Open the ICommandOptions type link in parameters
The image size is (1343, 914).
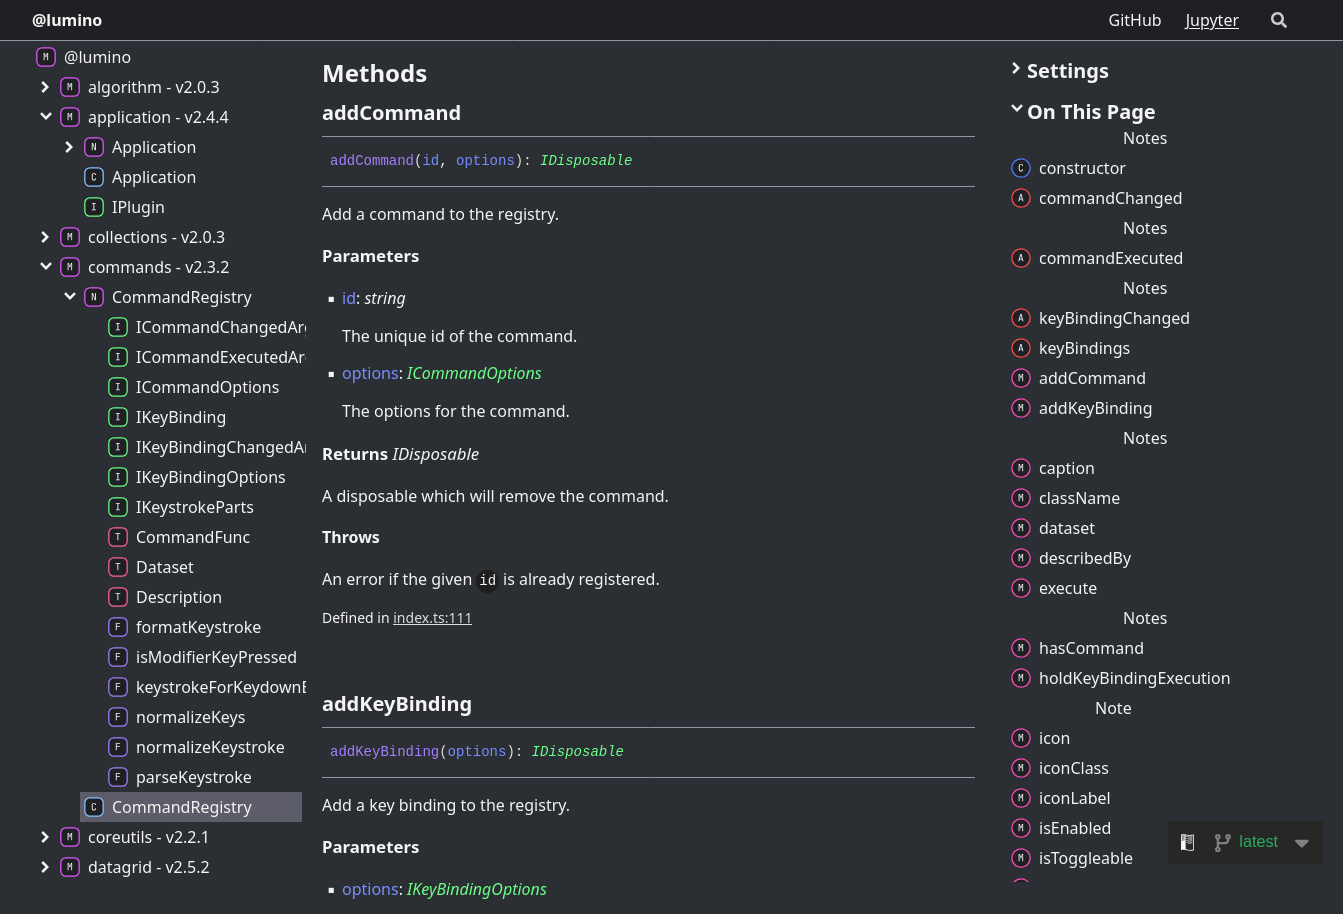click(x=474, y=373)
